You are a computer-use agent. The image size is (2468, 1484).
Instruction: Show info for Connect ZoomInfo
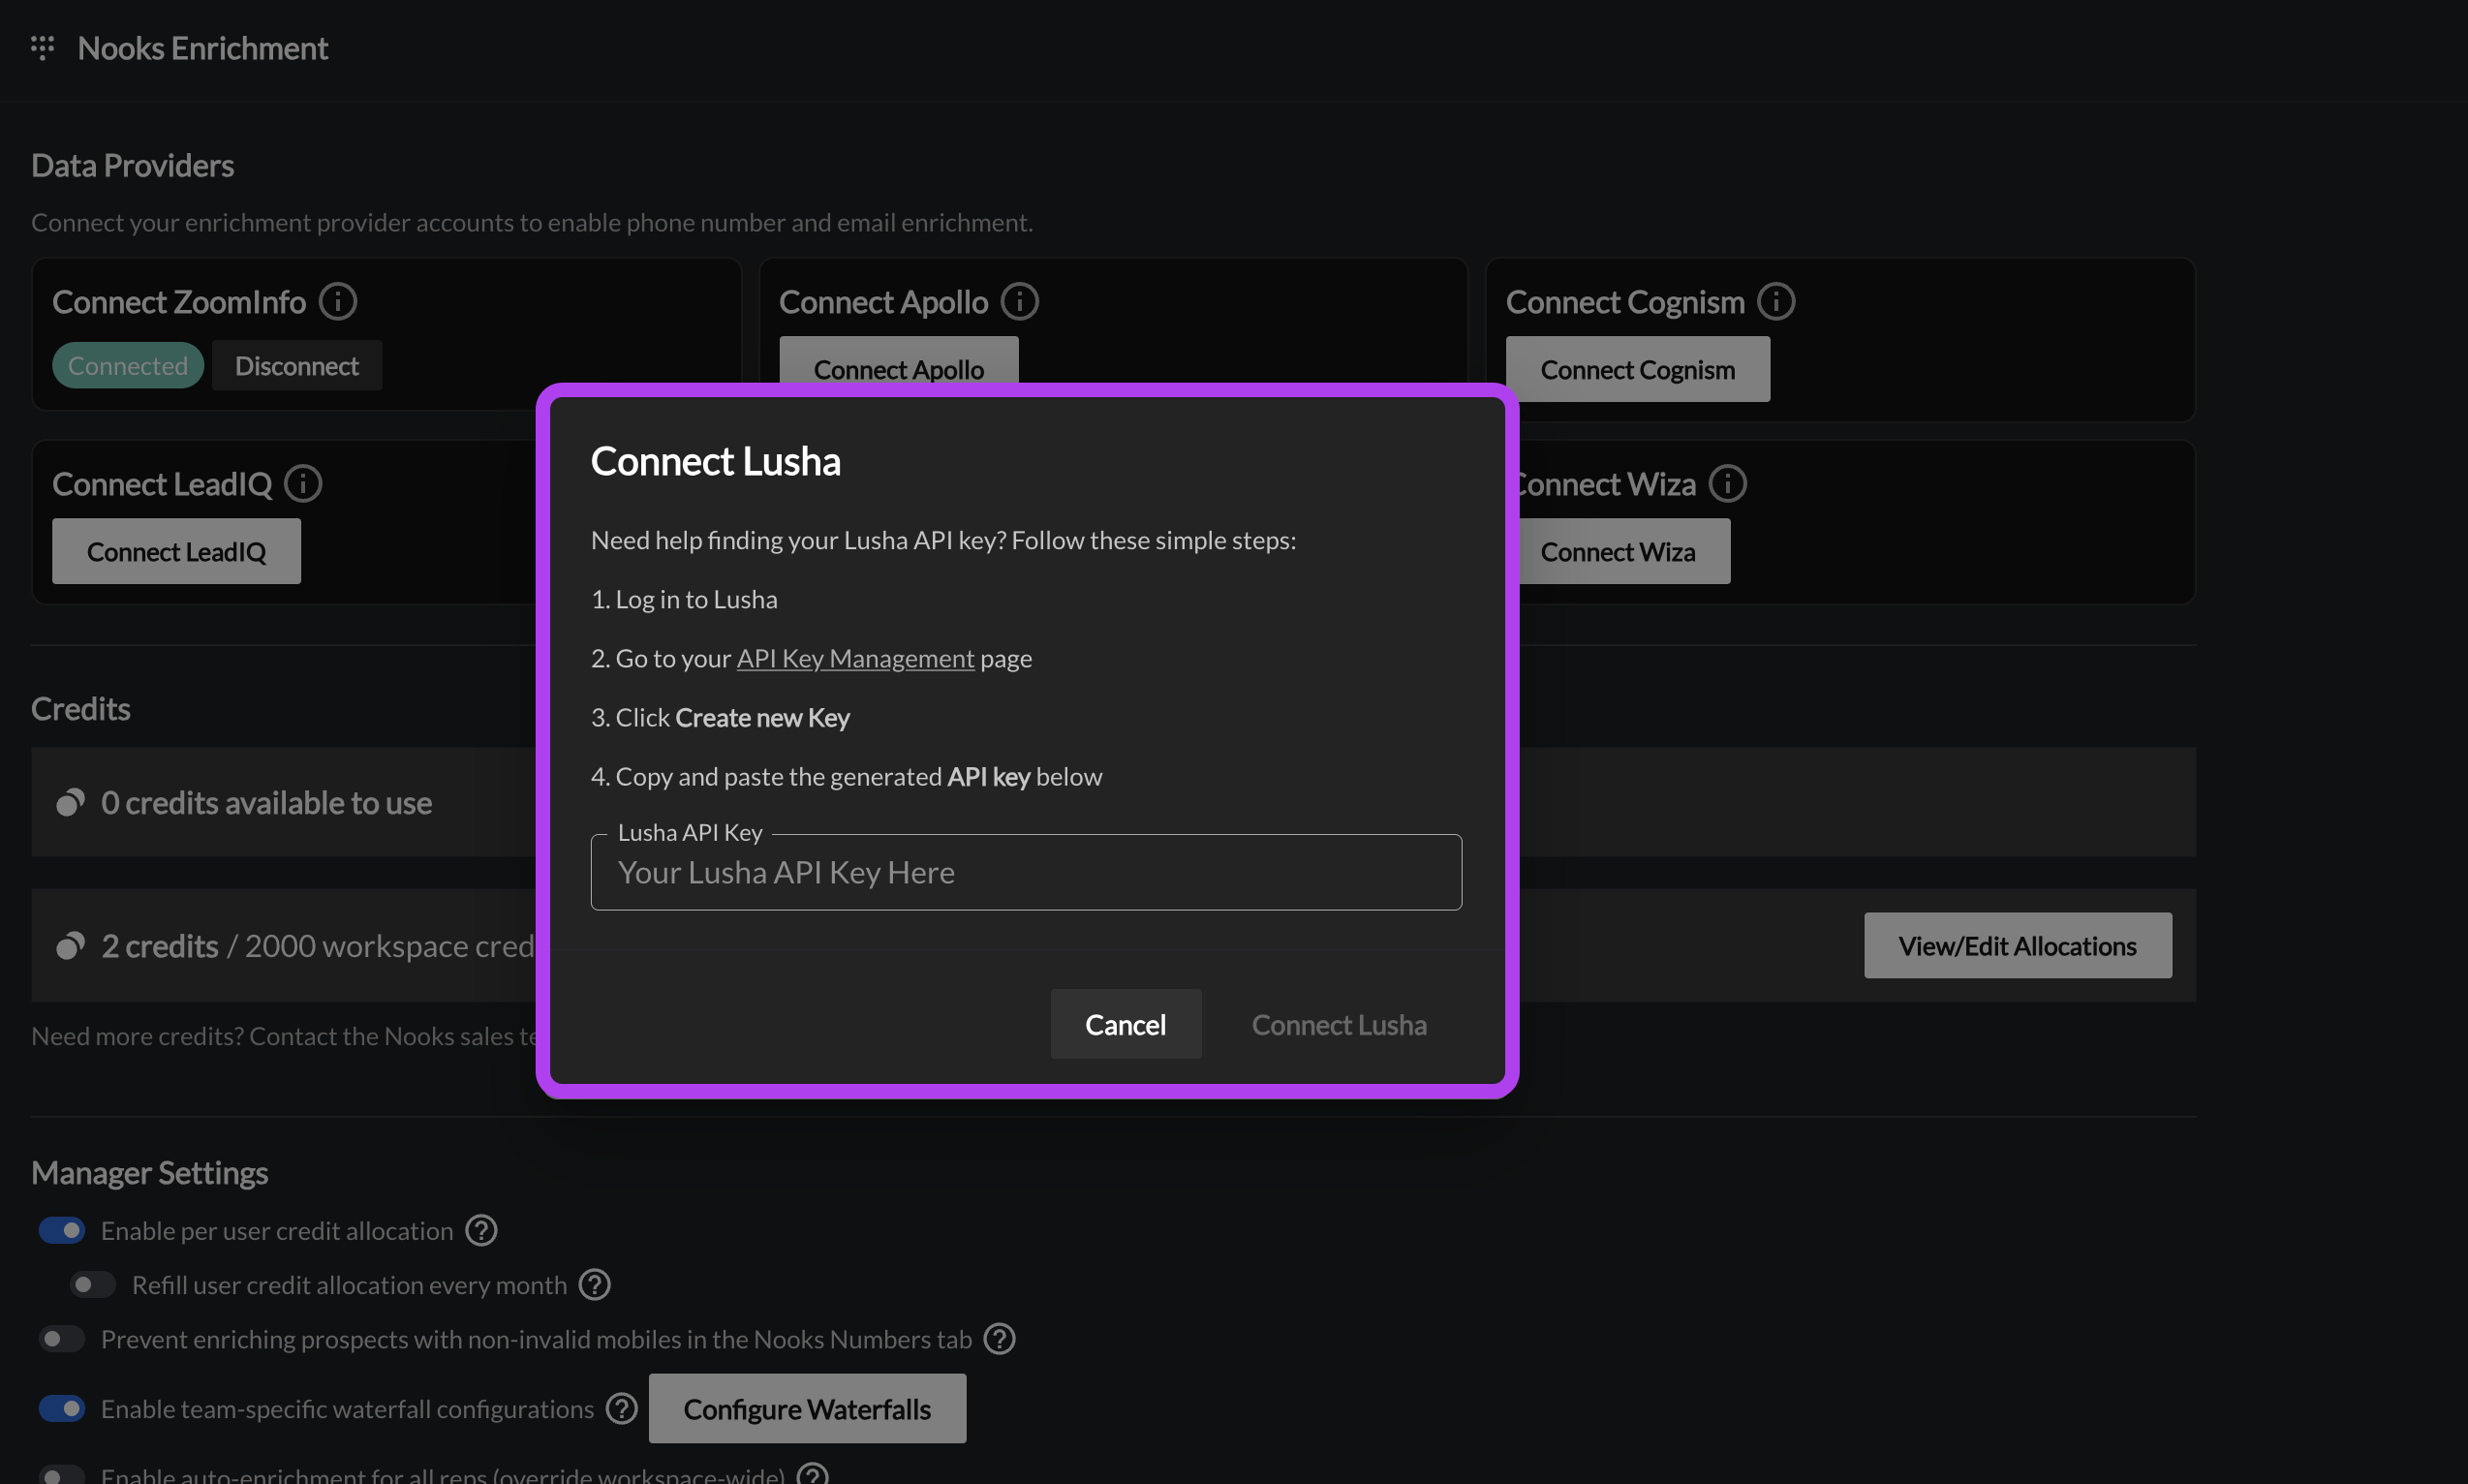click(338, 301)
